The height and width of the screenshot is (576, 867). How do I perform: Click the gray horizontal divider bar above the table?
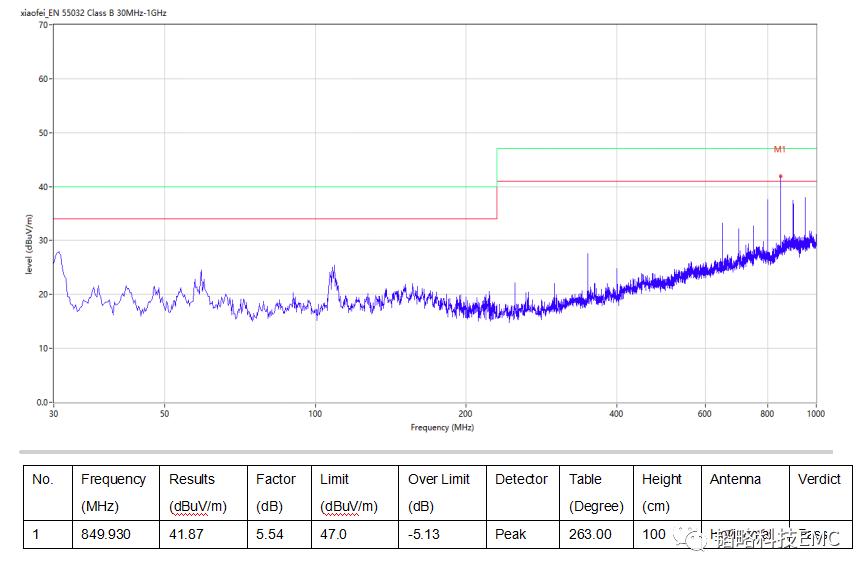click(426, 452)
